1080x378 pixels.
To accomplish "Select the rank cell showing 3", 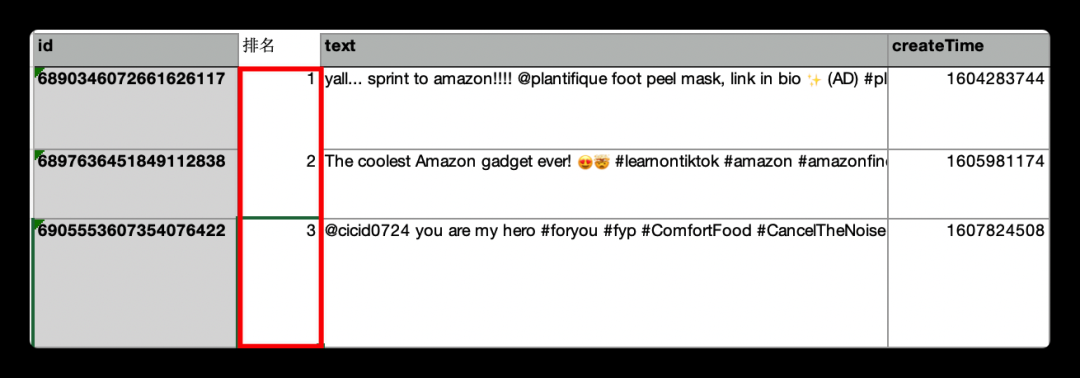I will point(279,282).
